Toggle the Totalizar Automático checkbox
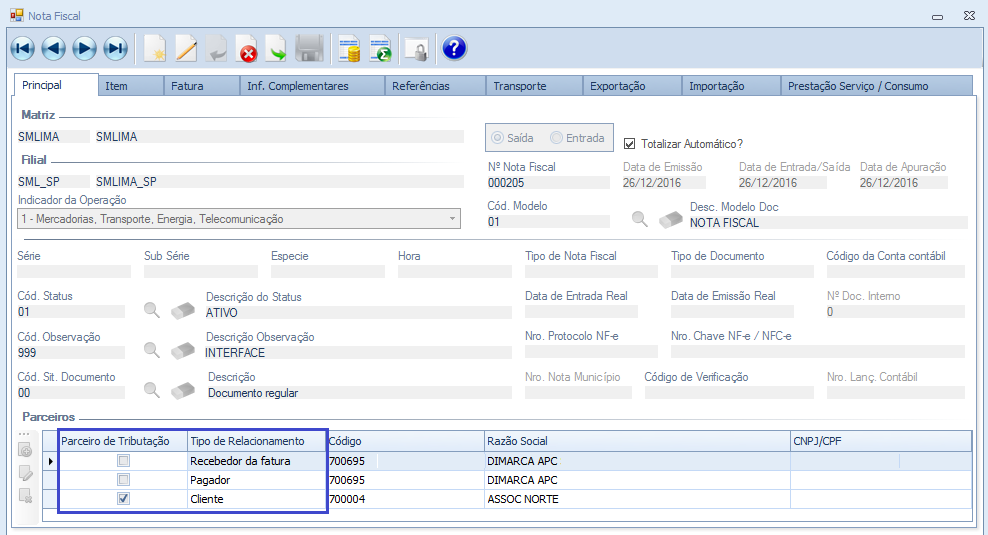 pos(630,144)
